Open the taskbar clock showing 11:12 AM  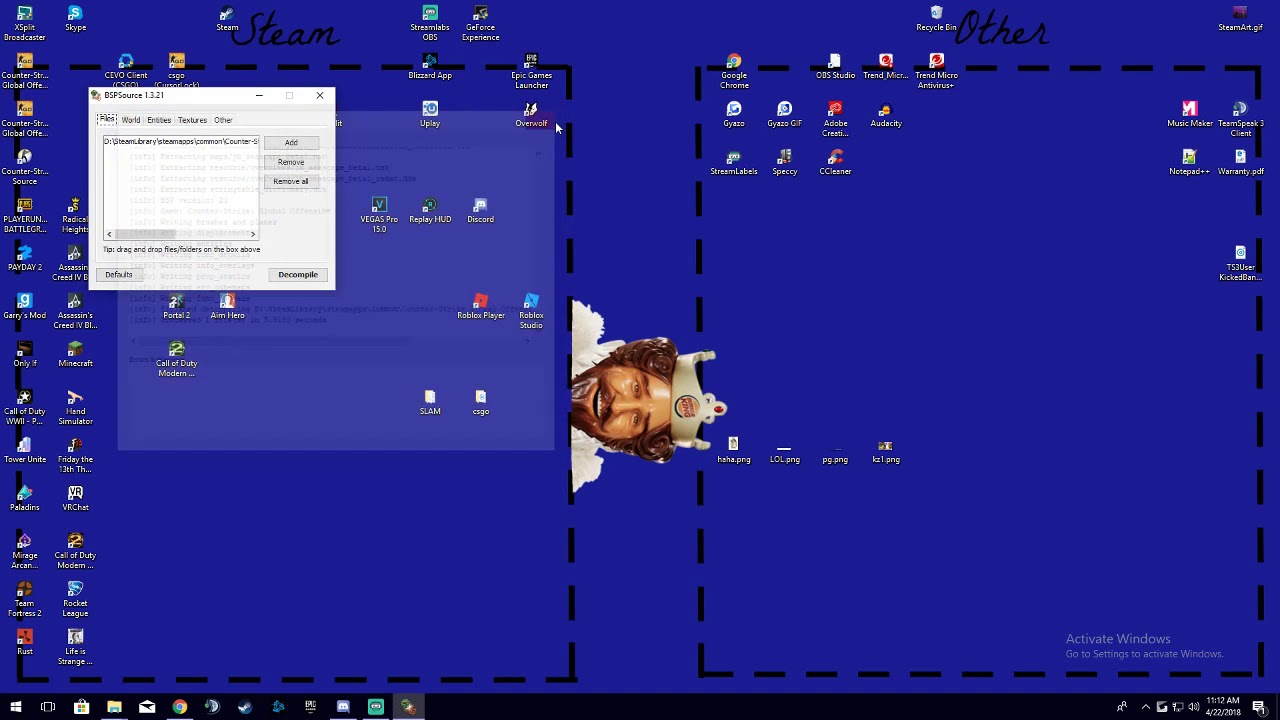[x=1222, y=707]
